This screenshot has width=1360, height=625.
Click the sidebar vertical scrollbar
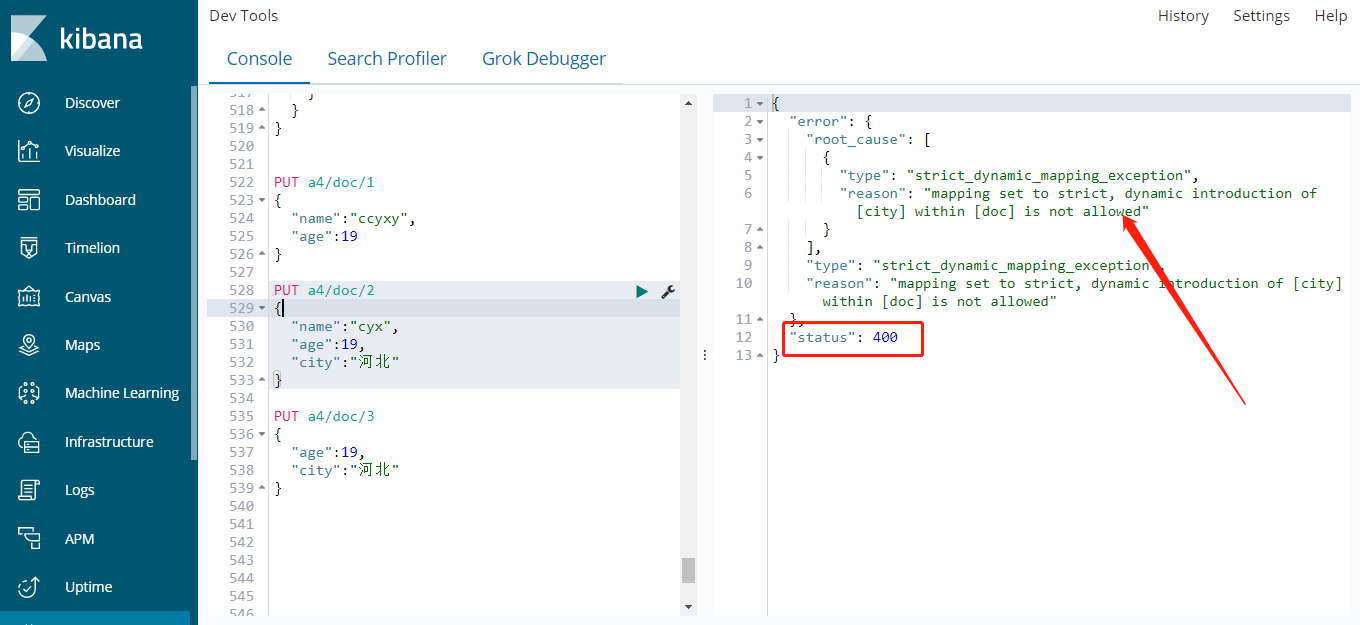click(194, 272)
